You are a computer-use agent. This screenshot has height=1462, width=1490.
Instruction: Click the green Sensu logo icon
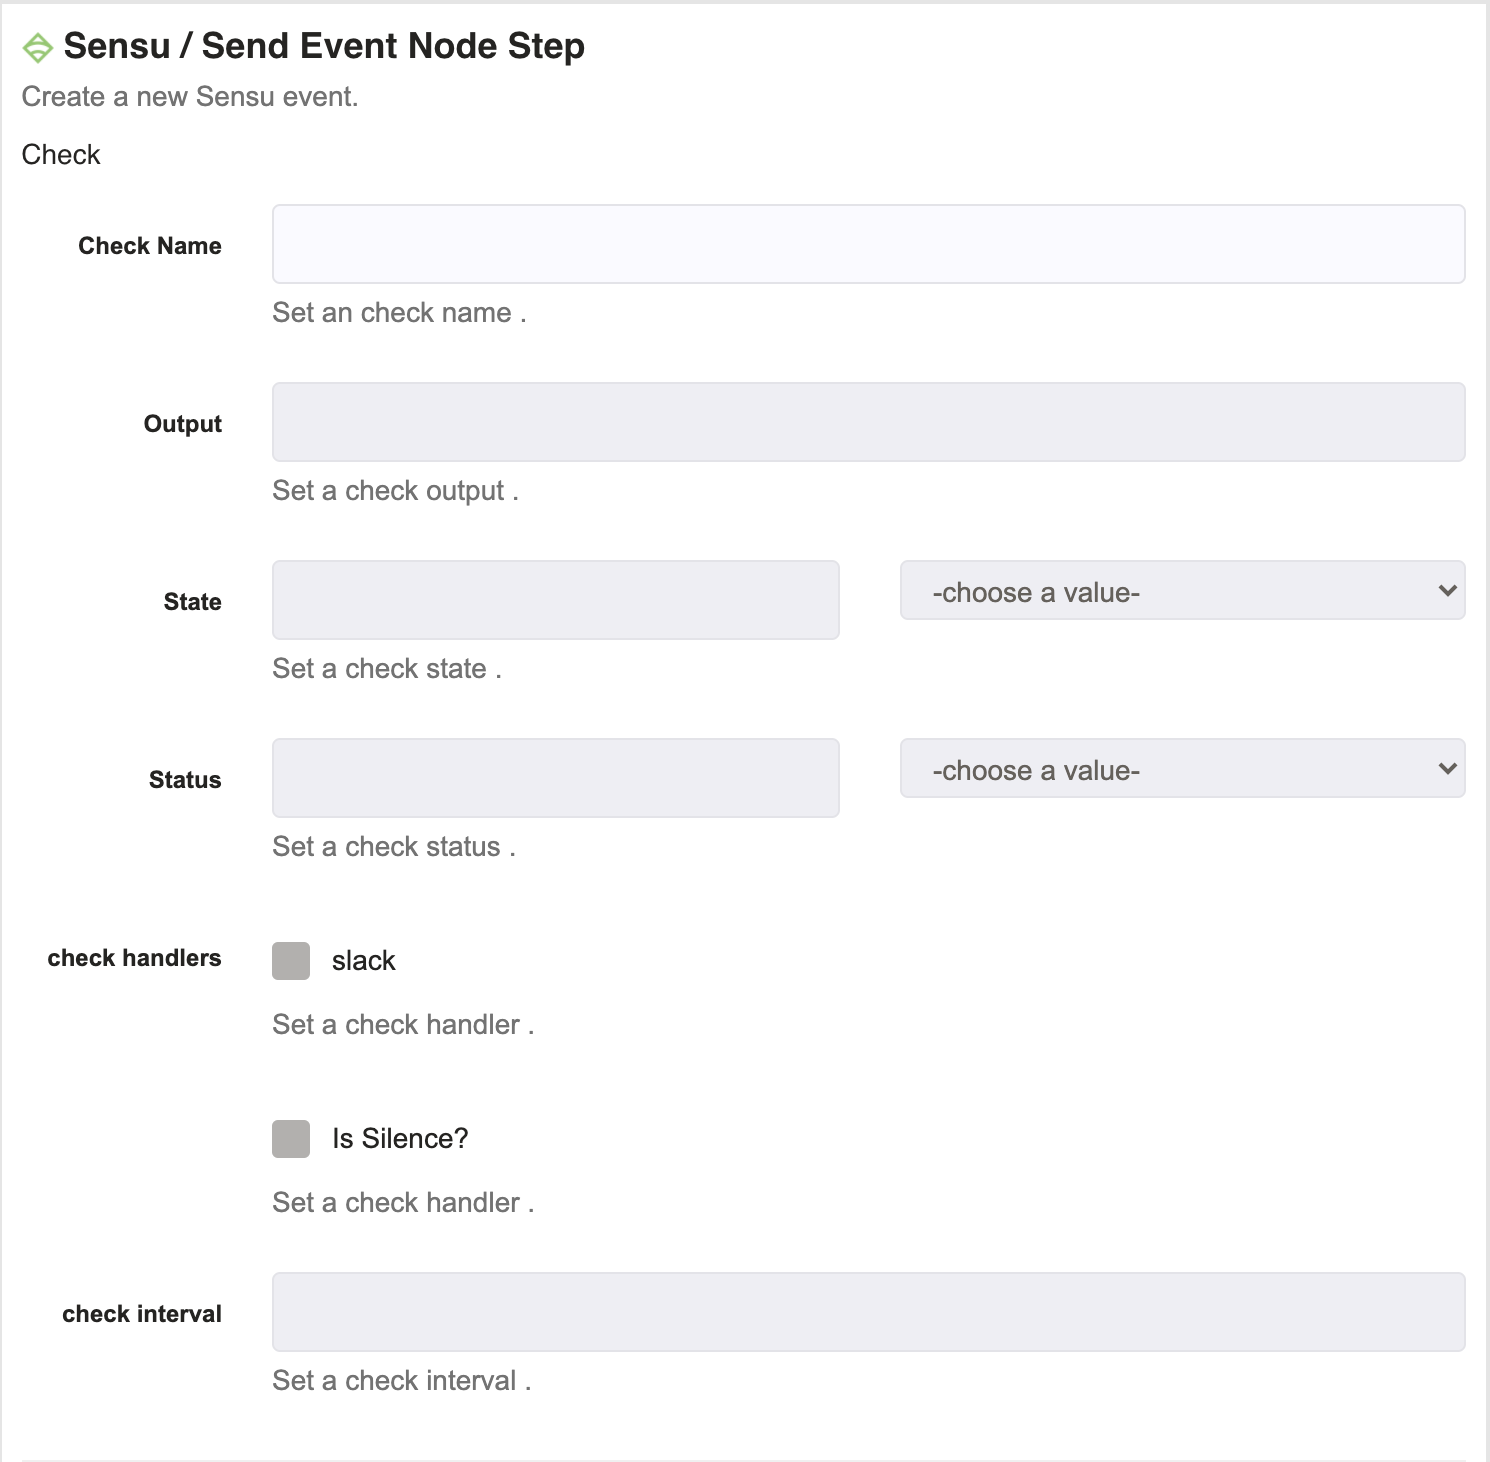coord(38,48)
